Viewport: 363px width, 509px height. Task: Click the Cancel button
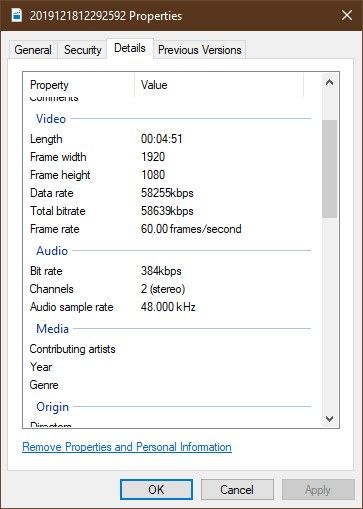(237, 490)
